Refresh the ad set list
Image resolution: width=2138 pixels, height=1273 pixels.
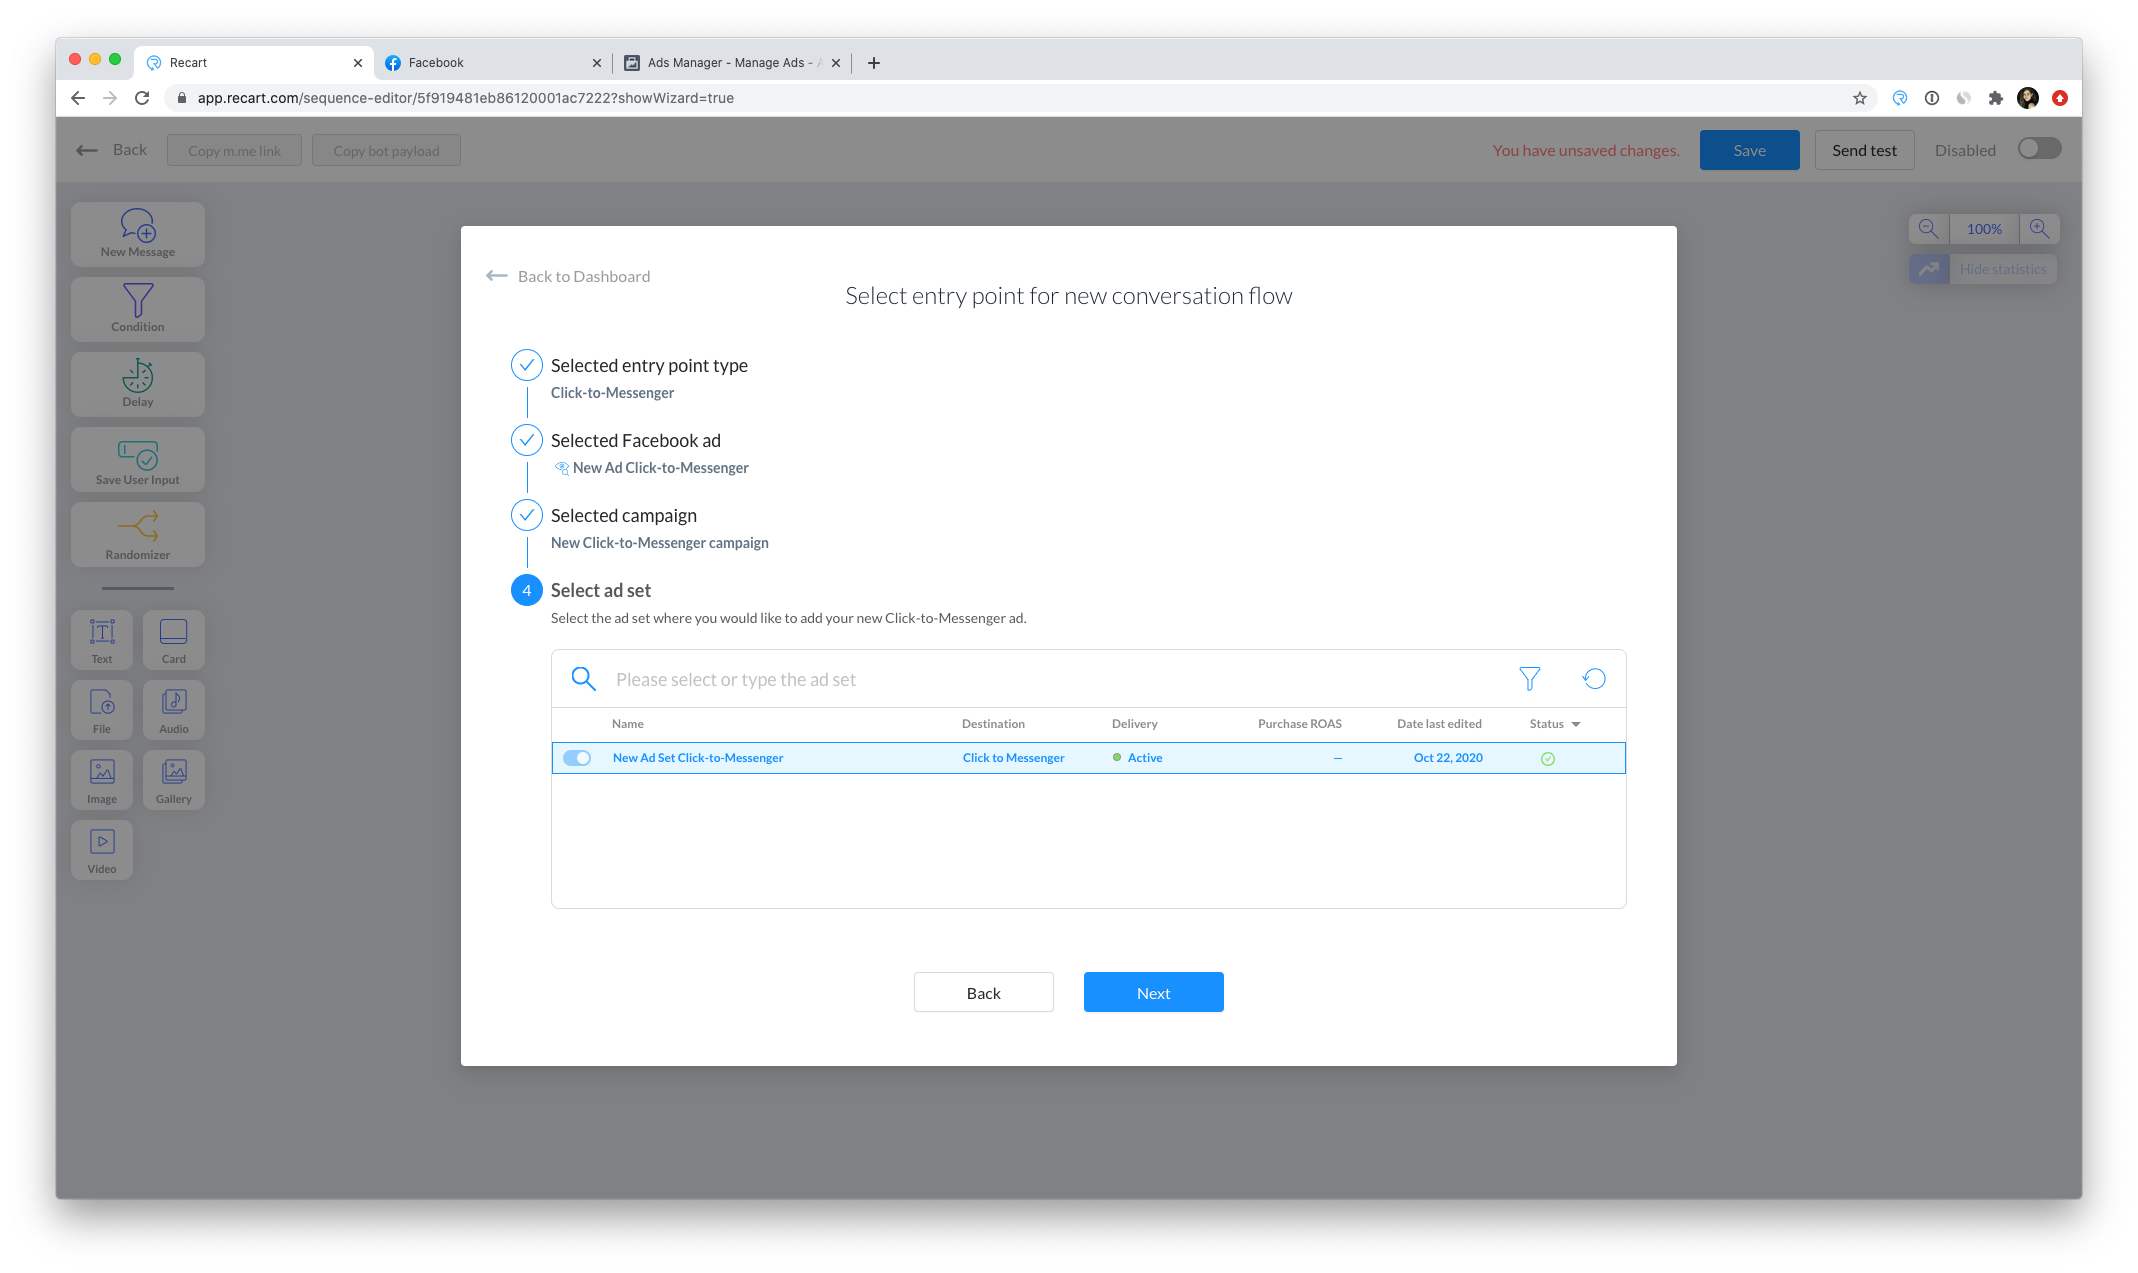coord(1594,679)
